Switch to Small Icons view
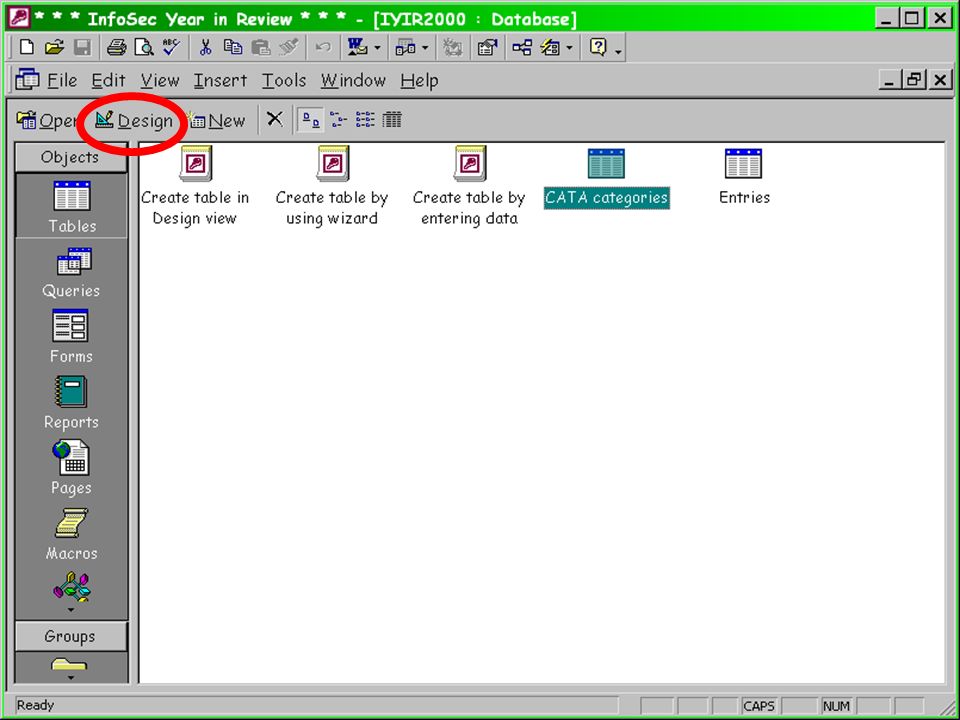960x720 pixels. click(338, 119)
